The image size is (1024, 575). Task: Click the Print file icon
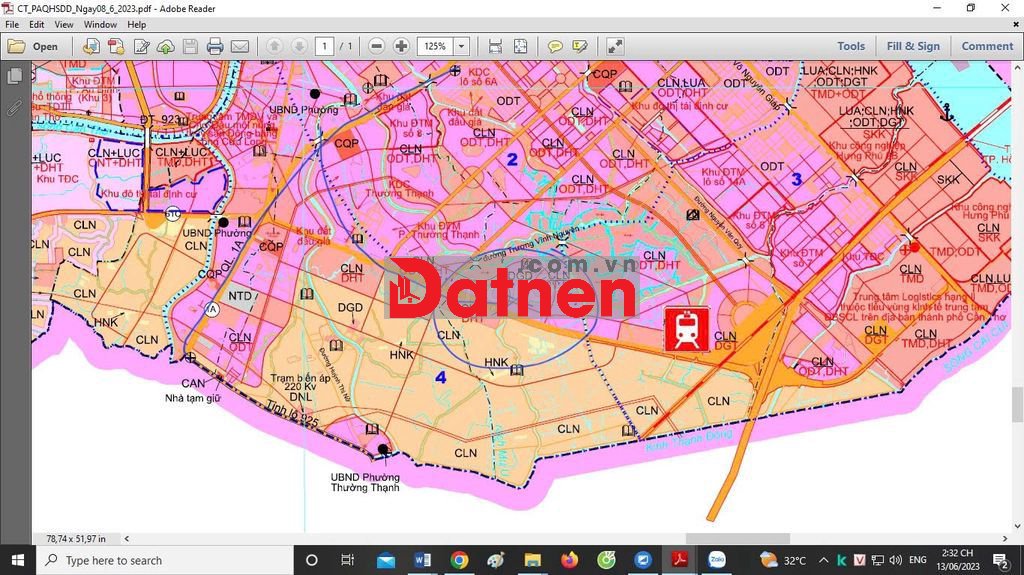click(215, 46)
